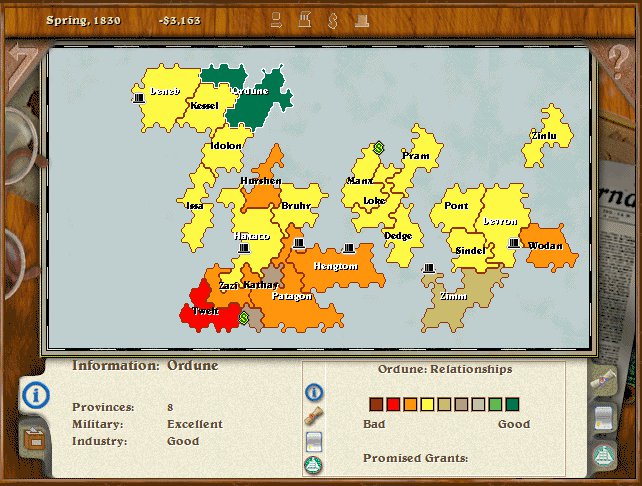This screenshot has width=642, height=486.
Task: Click the top hat icon above Zimm
Action: coord(429,268)
